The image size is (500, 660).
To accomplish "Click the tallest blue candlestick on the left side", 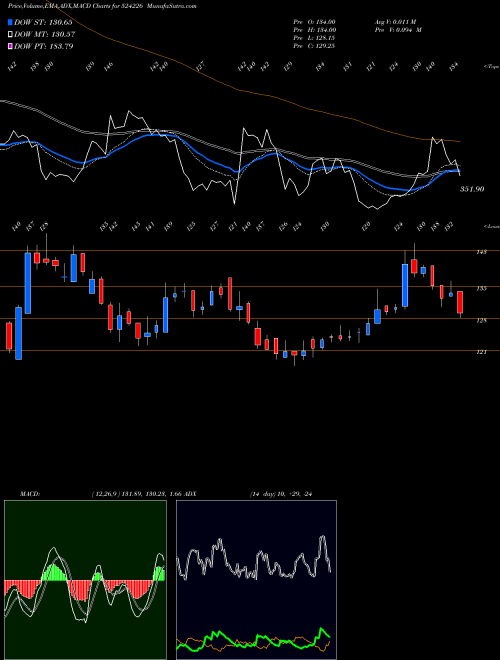I will tap(28, 283).
